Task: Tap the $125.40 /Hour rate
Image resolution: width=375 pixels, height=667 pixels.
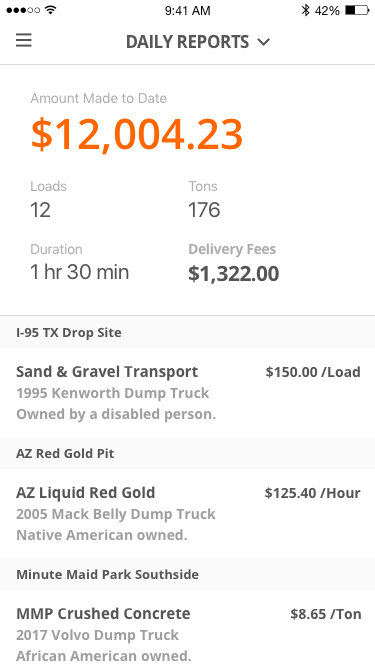Action: click(x=312, y=493)
